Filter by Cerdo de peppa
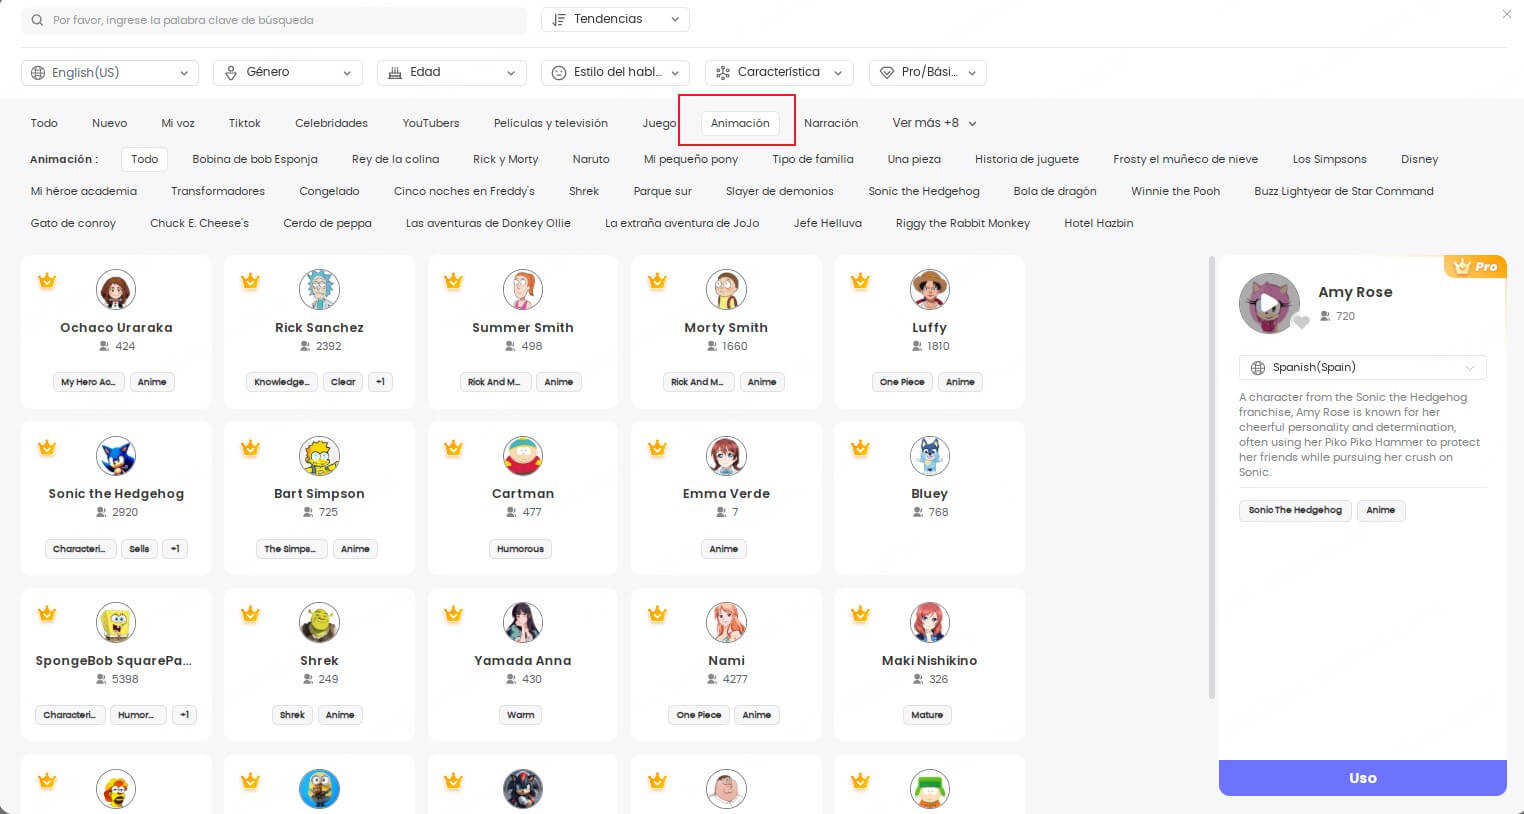The image size is (1524, 814). coord(327,223)
